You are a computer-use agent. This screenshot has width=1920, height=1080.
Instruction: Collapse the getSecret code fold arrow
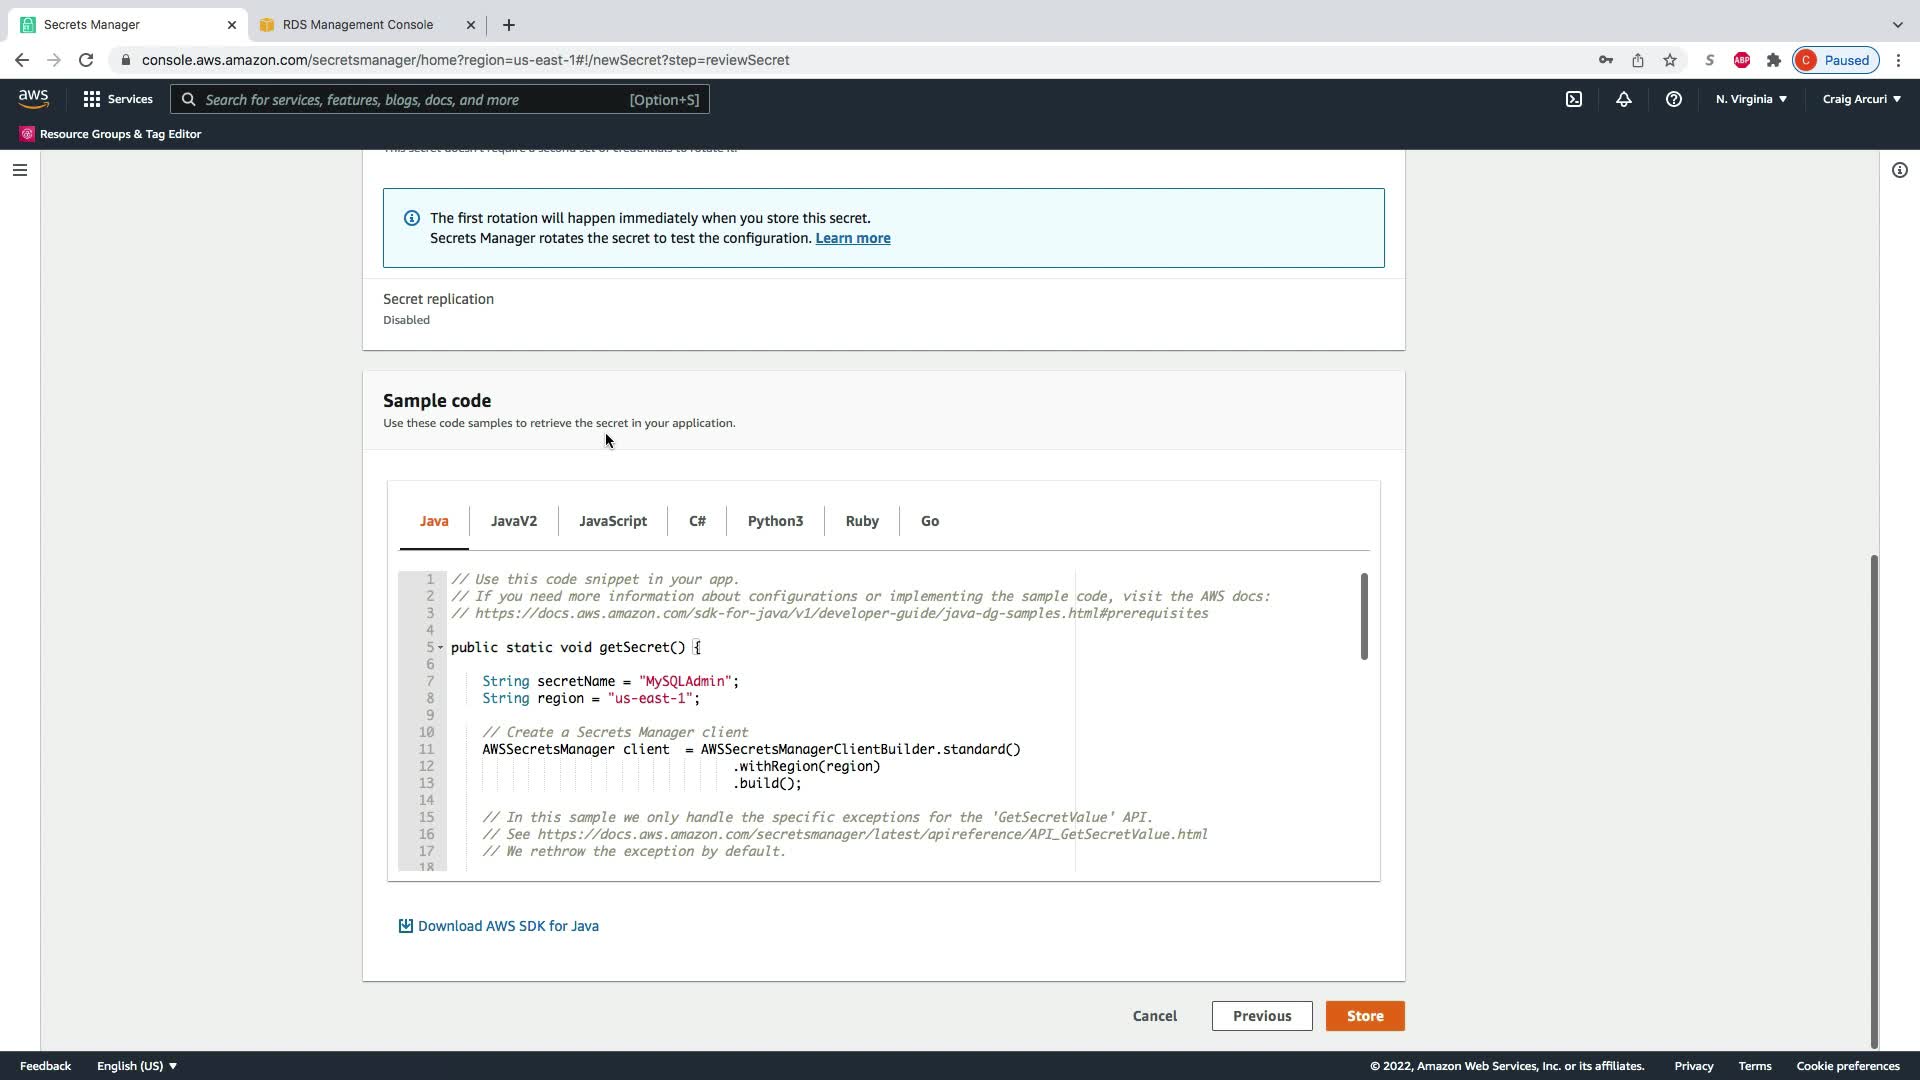[440, 647]
